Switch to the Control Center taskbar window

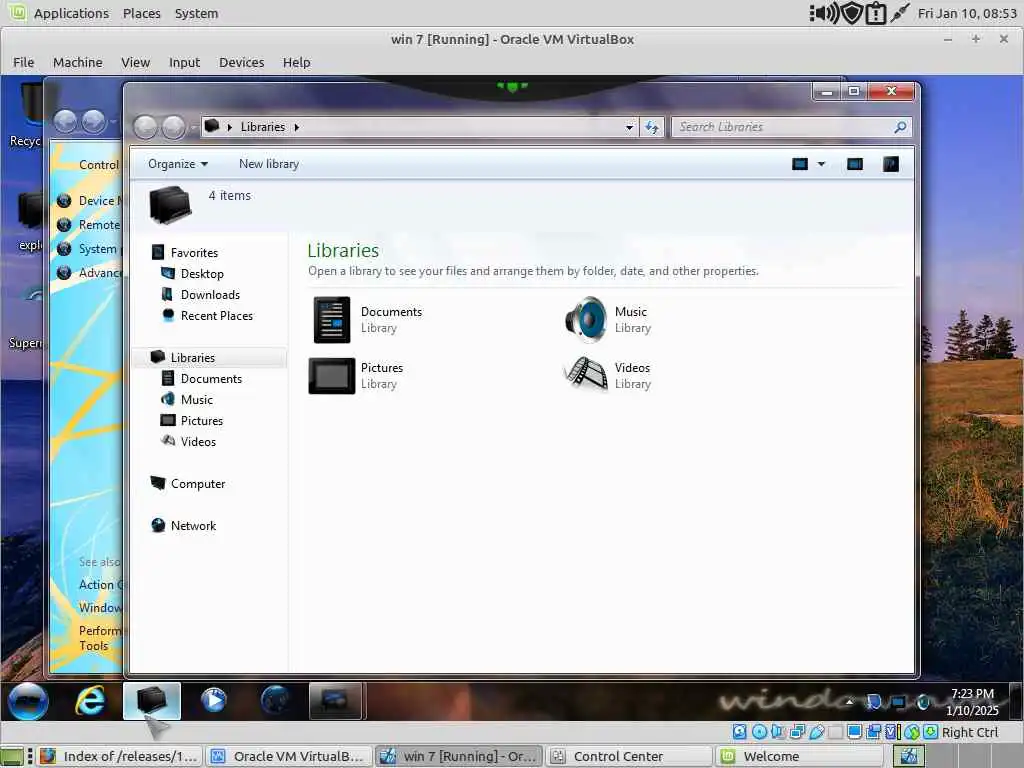point(629,756)
